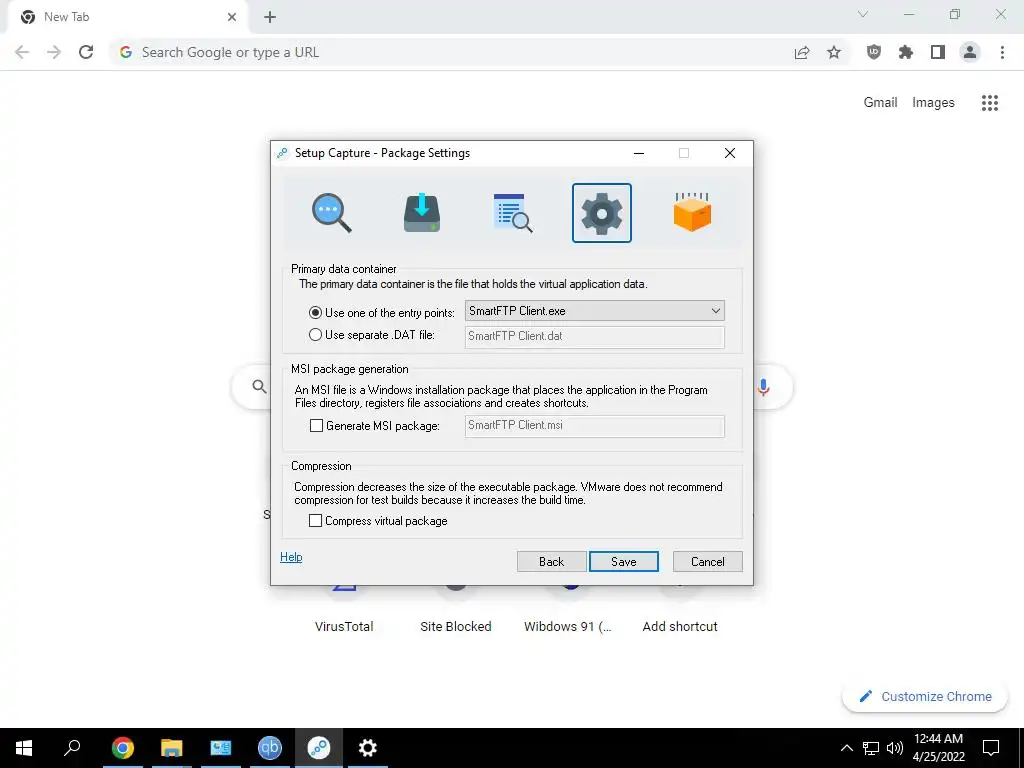Open the Chrome profile avatar
The width and height of the screenshot is (1024, 768).
pyautogui.click(x=970, y=52)
